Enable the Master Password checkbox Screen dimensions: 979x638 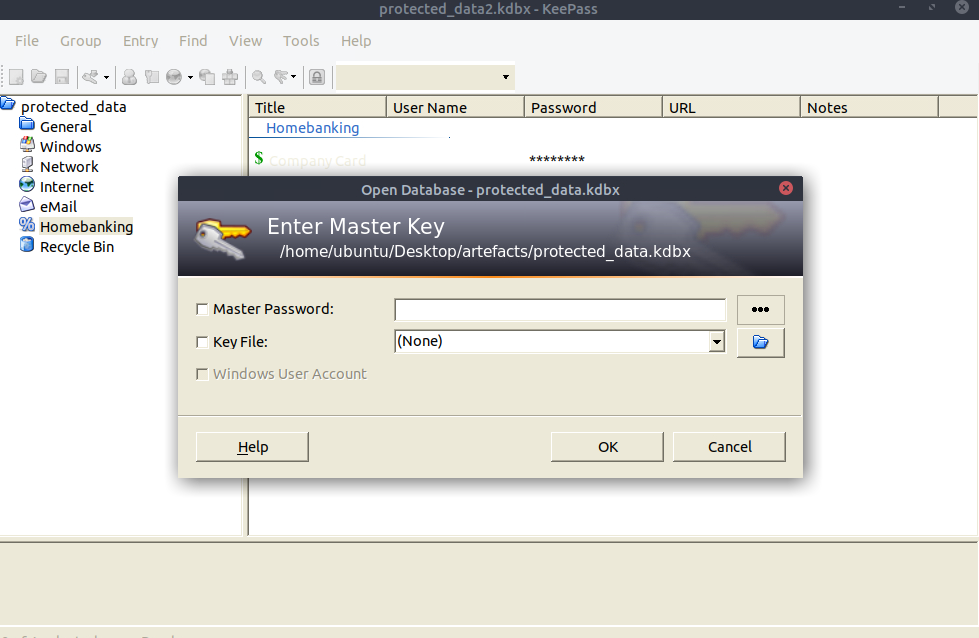203,310
